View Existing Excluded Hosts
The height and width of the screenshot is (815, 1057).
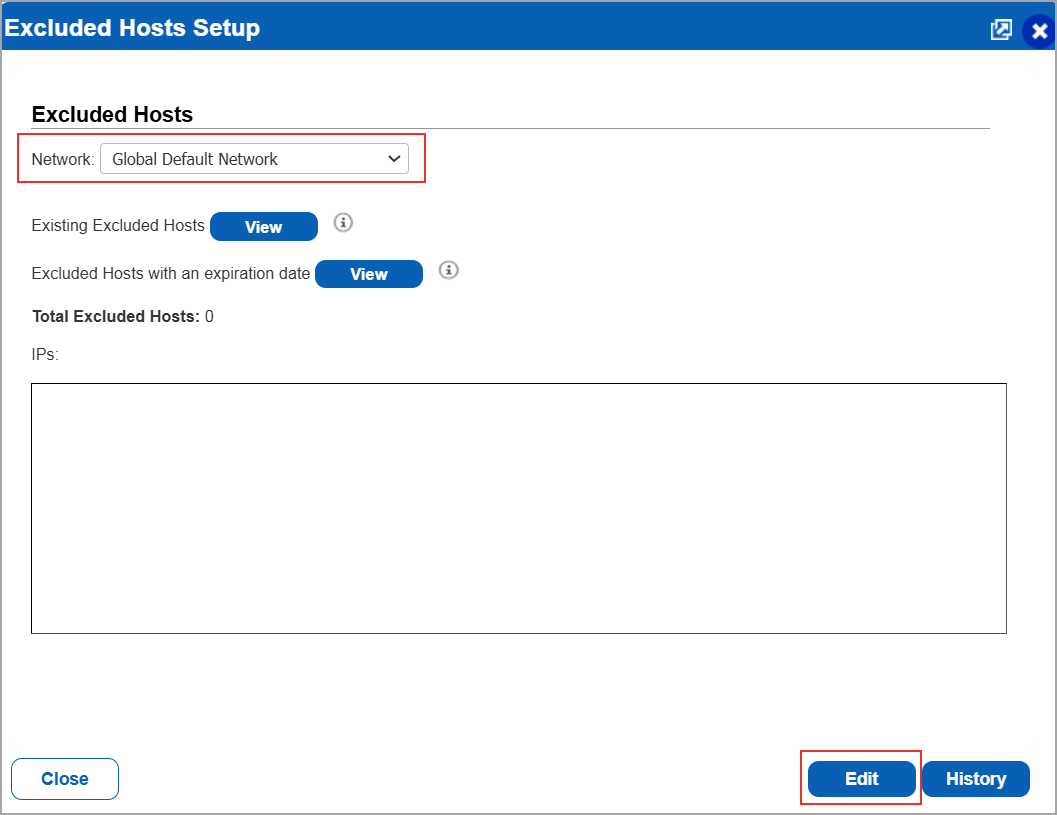[264, 227]
